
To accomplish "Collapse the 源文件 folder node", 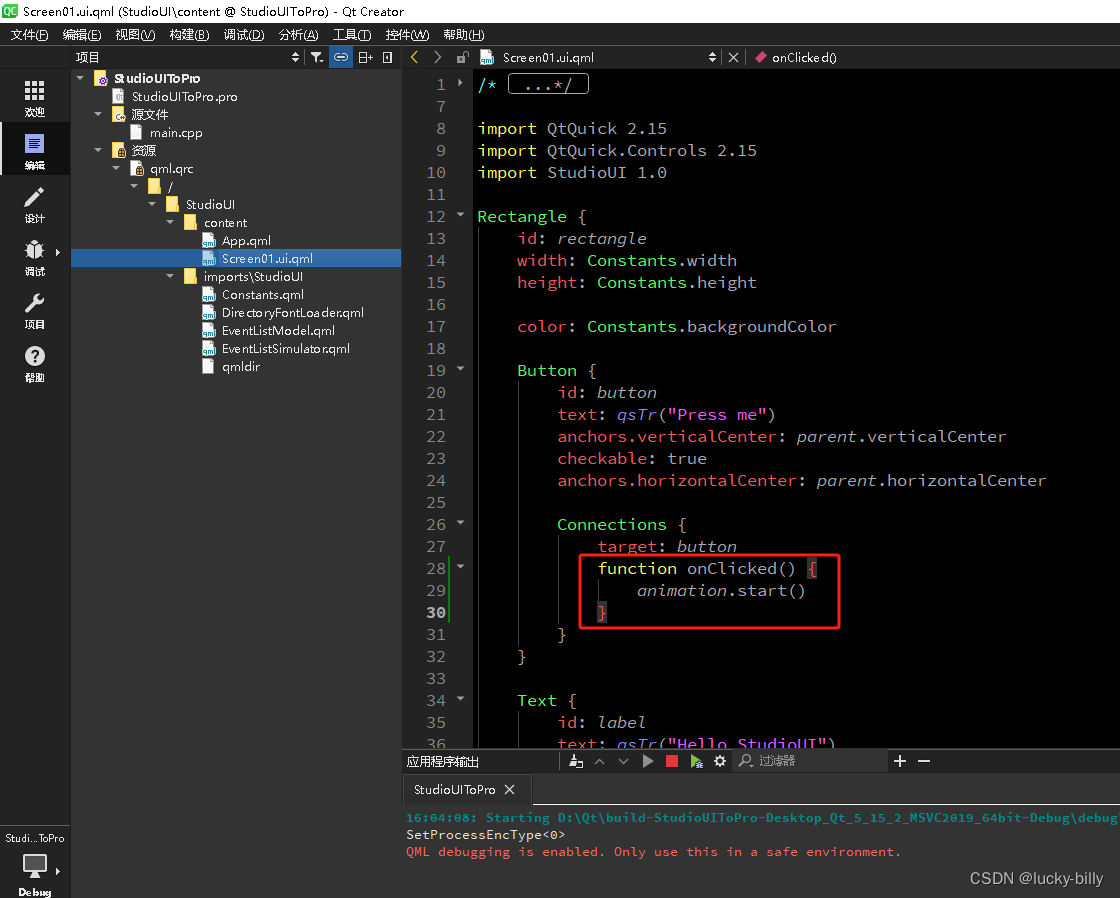I will click(x=98, y=114).
